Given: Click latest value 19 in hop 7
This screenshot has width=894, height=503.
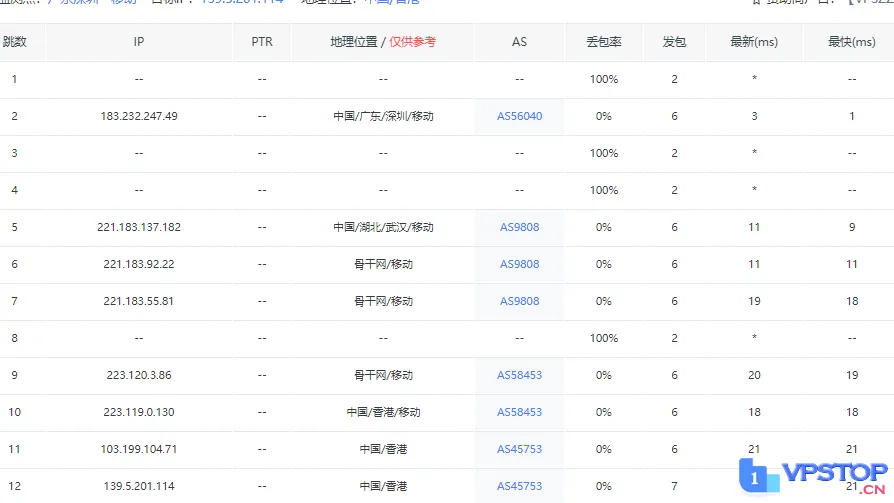Looking at the screenshot, I should 754,301.
